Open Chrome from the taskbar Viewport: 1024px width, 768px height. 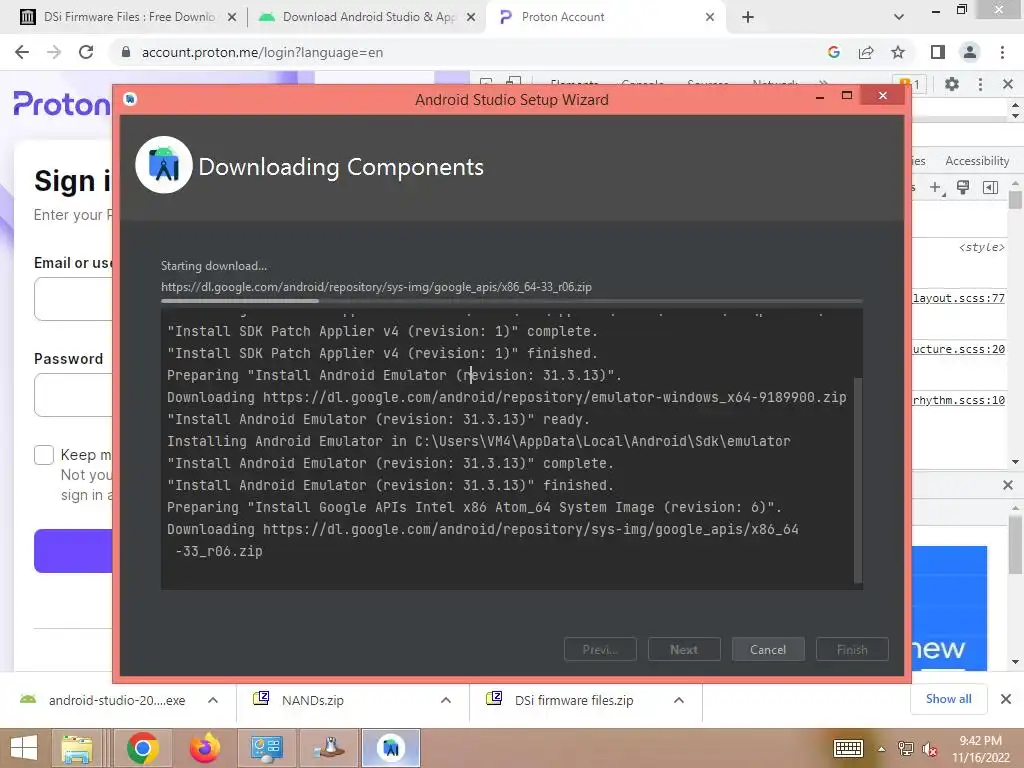142,748
